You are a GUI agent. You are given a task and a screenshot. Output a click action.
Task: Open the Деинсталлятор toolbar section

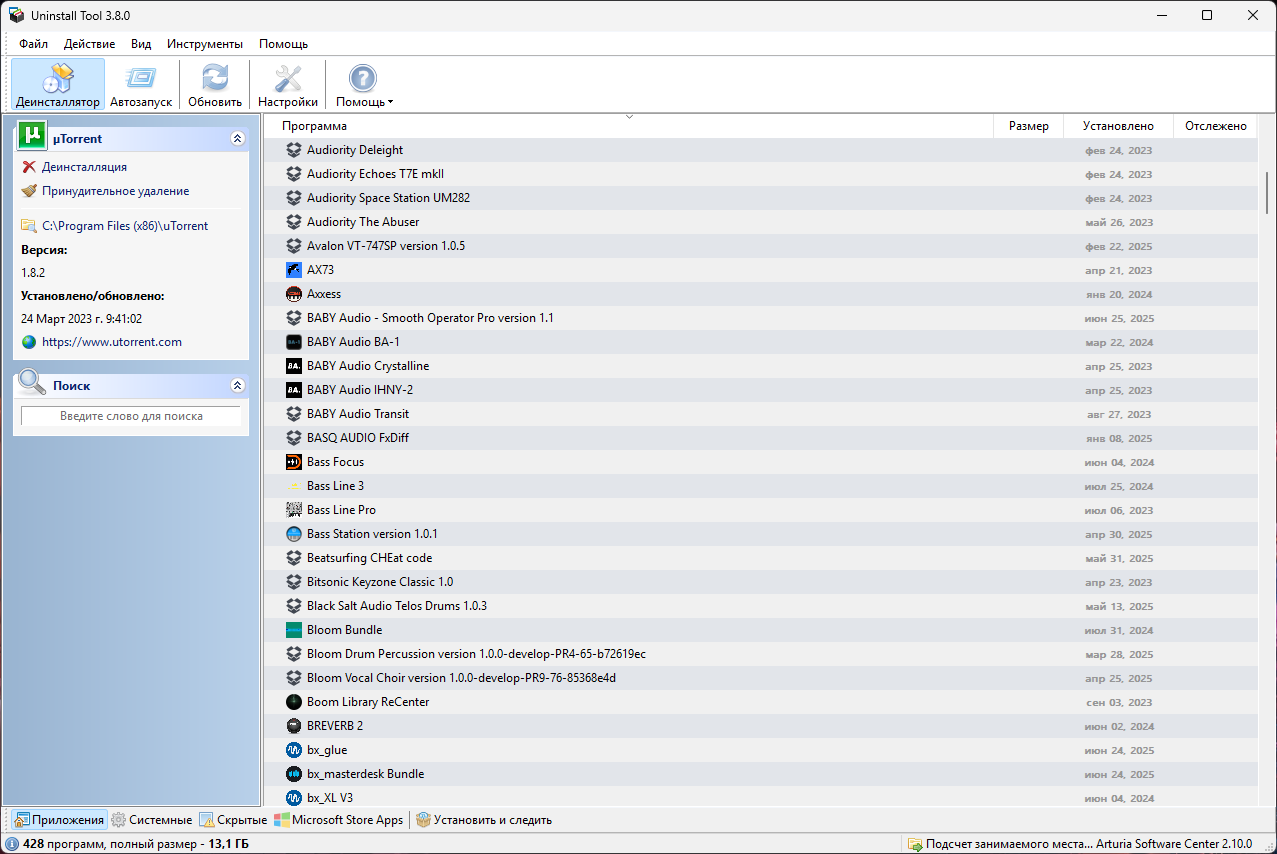[58, 85]
